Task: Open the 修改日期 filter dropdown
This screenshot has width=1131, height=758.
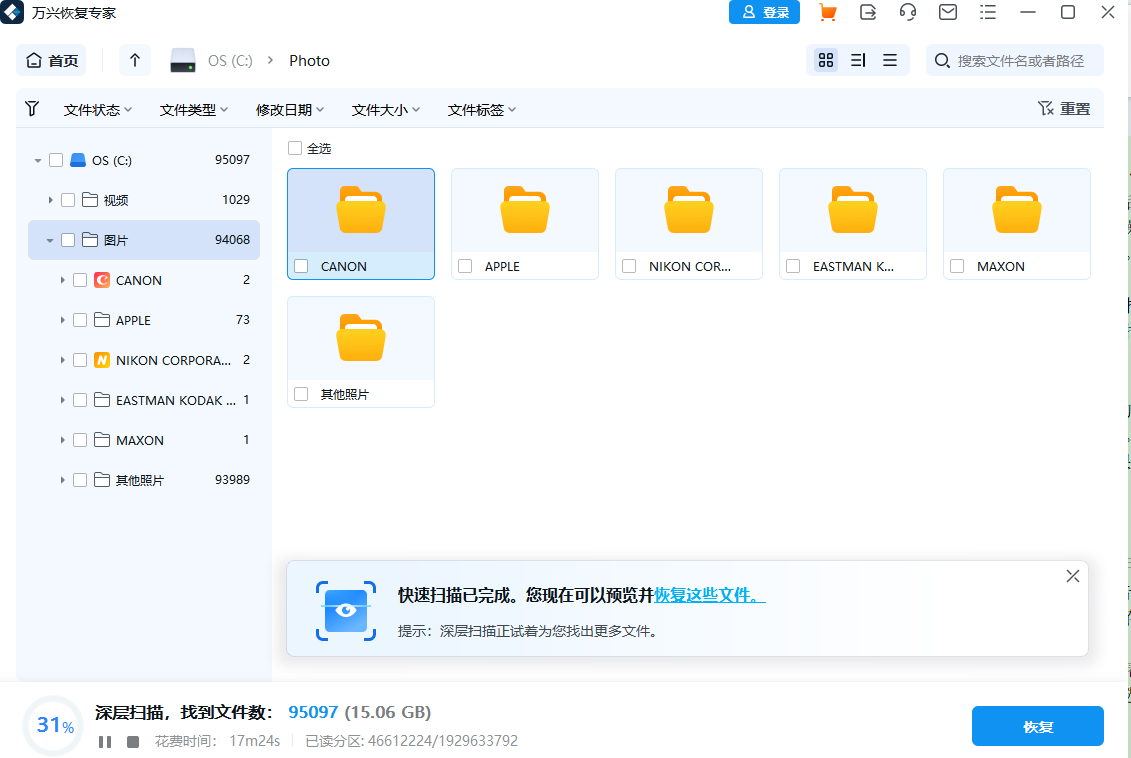Action: click(288, 108)
